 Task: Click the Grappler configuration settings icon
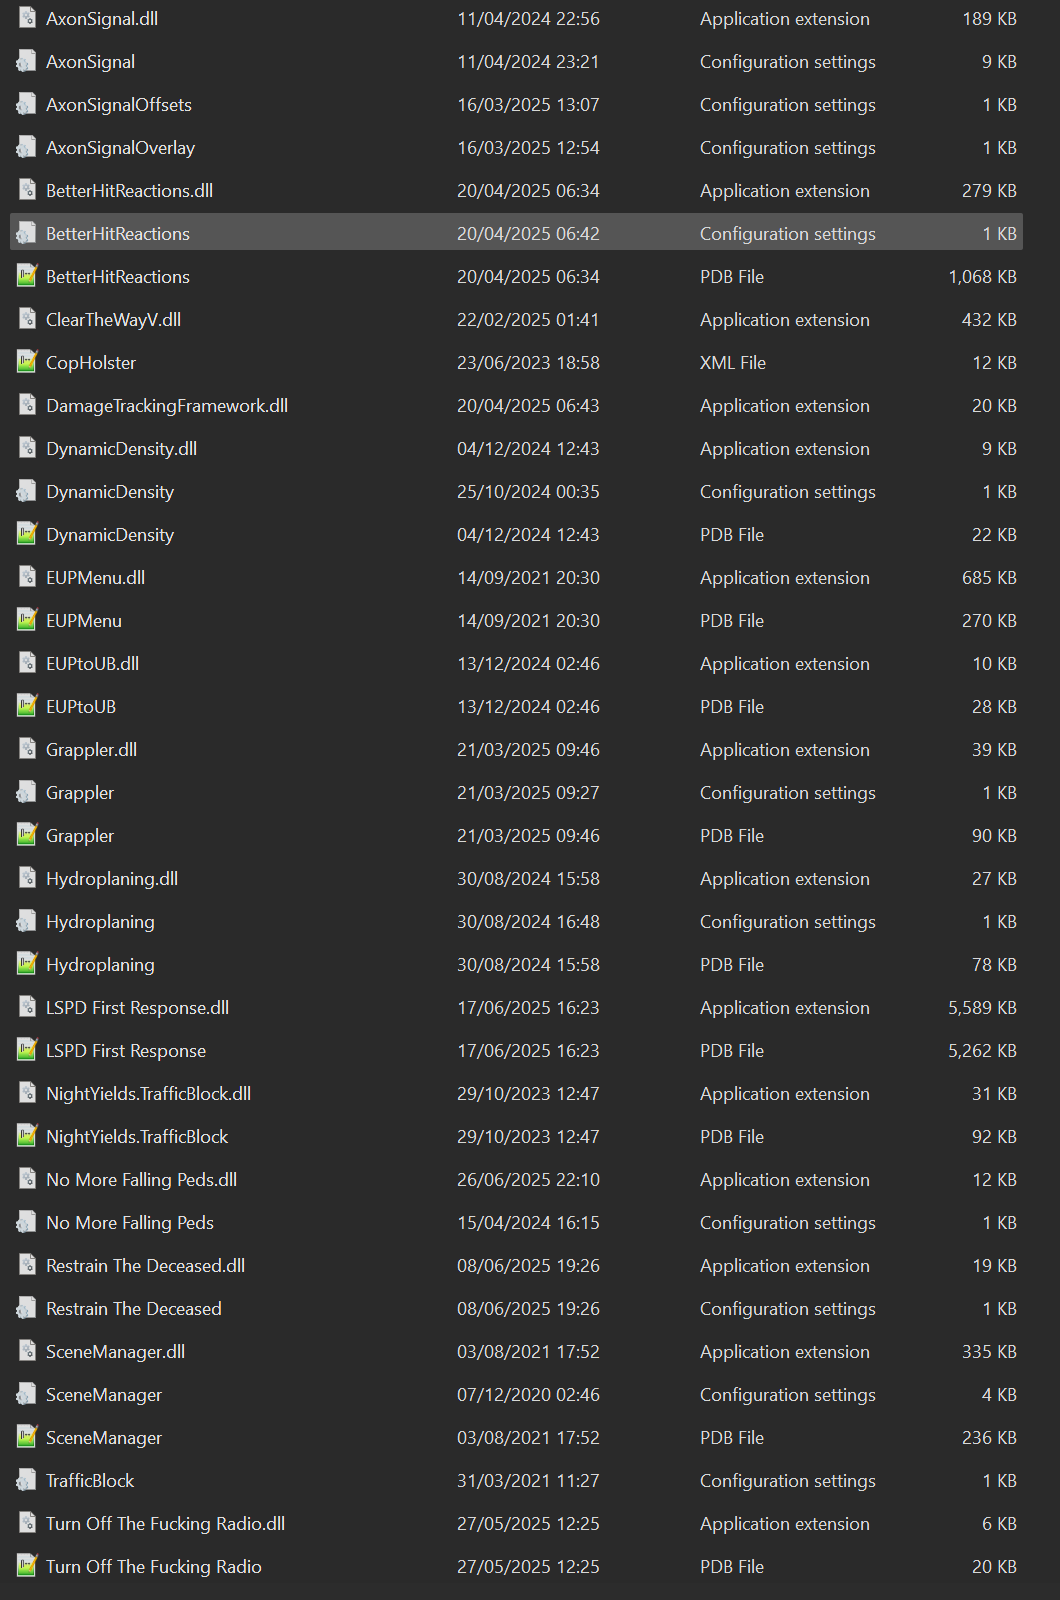coord(27,793)
